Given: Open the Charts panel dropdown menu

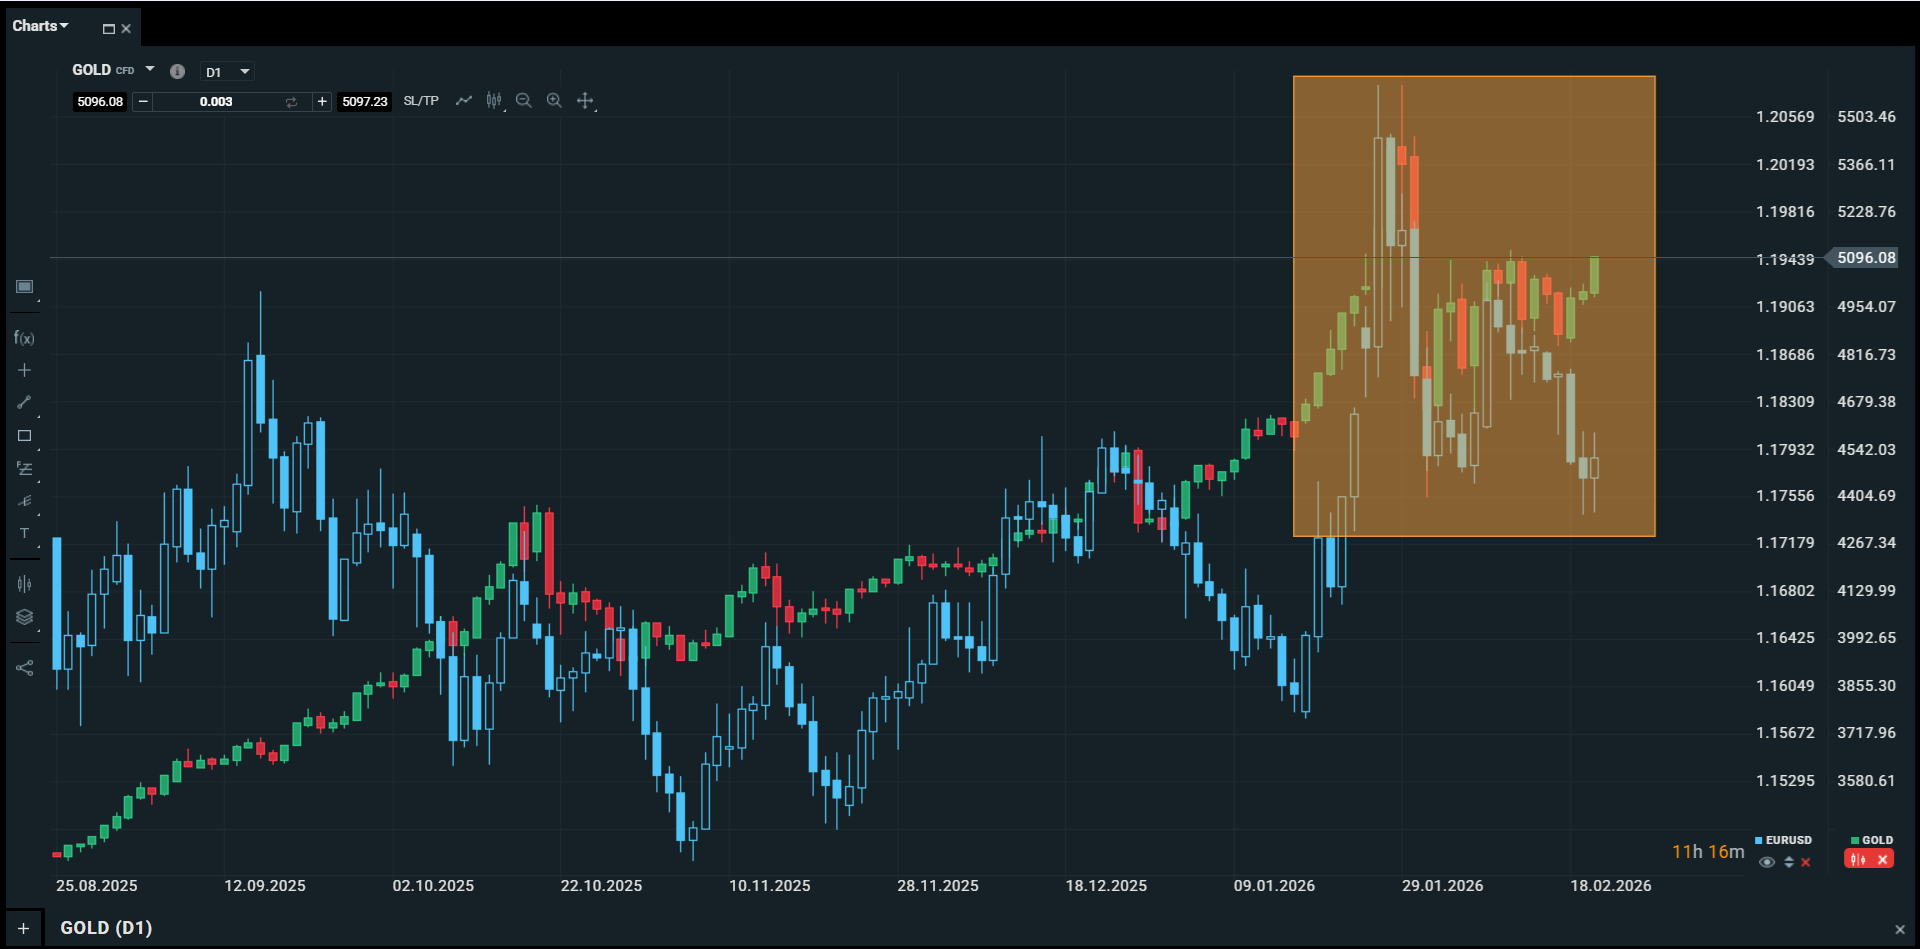Looking at the screenshot, I should point(40,26).
